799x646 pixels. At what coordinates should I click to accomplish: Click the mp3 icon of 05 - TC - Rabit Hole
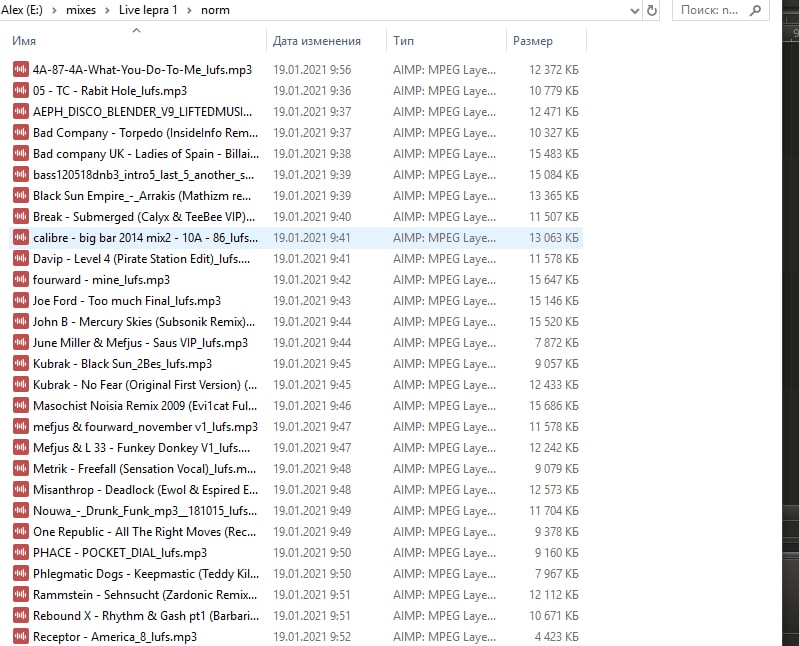[x=21, y=90]
